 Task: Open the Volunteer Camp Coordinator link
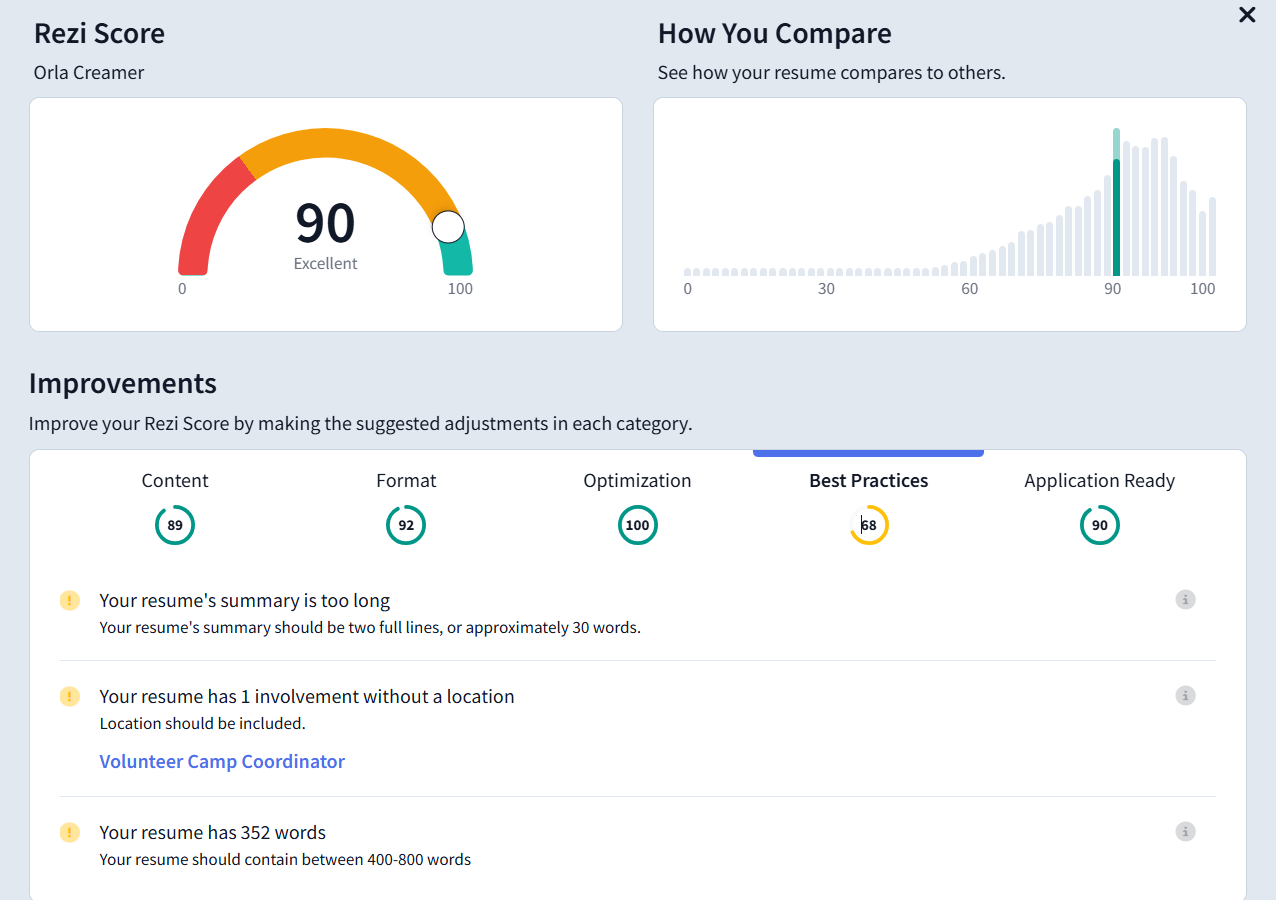(222, 762)
